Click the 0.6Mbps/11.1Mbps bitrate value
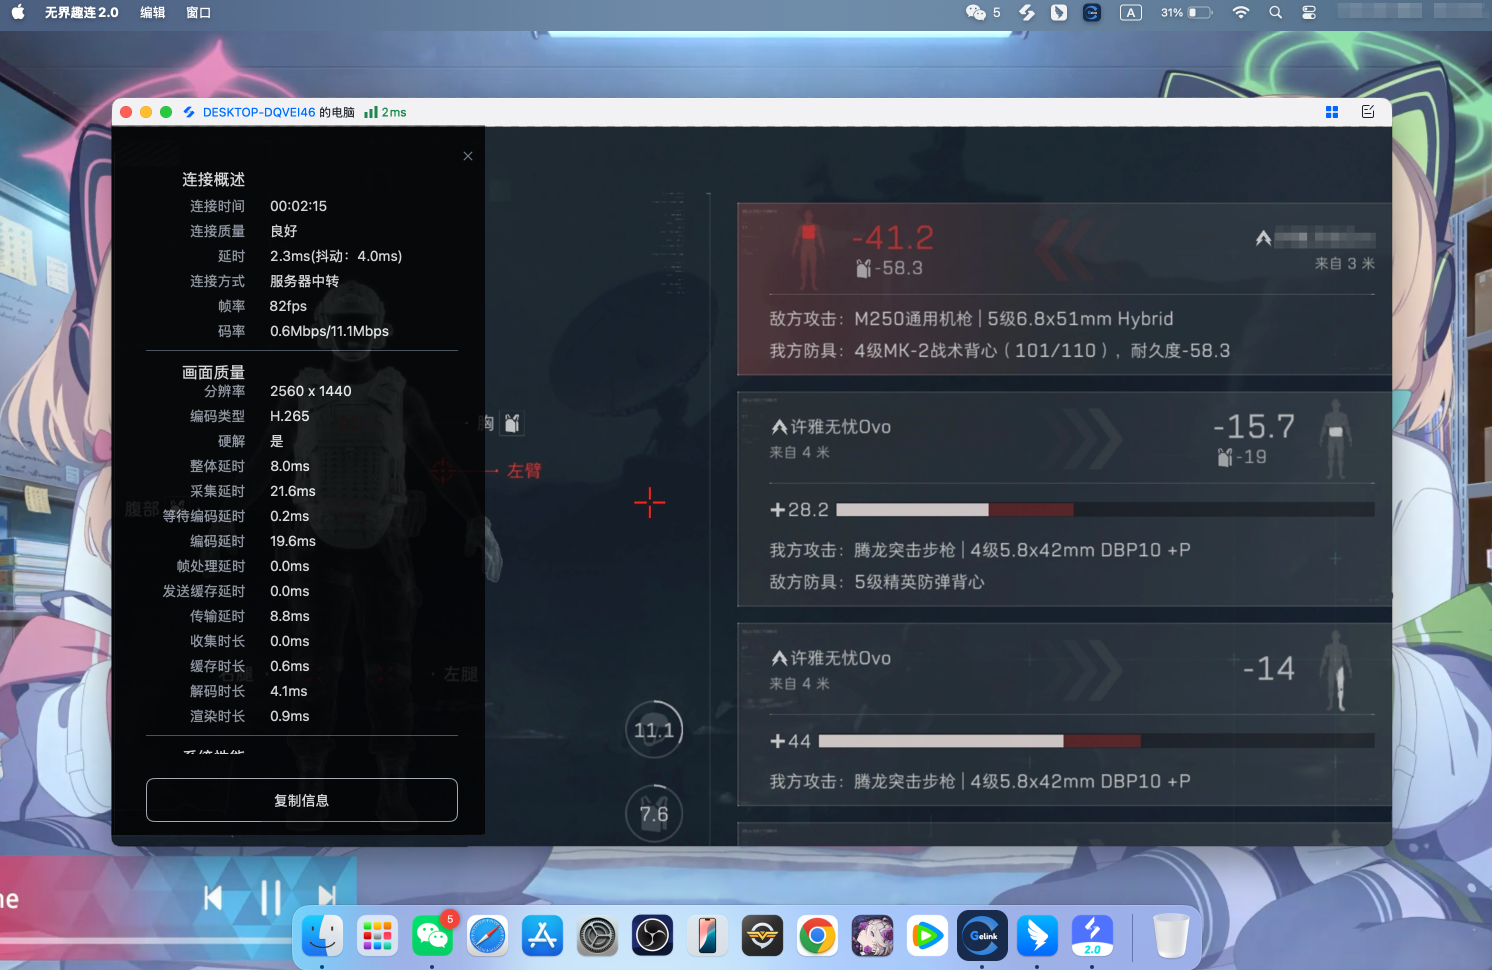This screenshot has width=1492, height=970. (x=329, y=331)
